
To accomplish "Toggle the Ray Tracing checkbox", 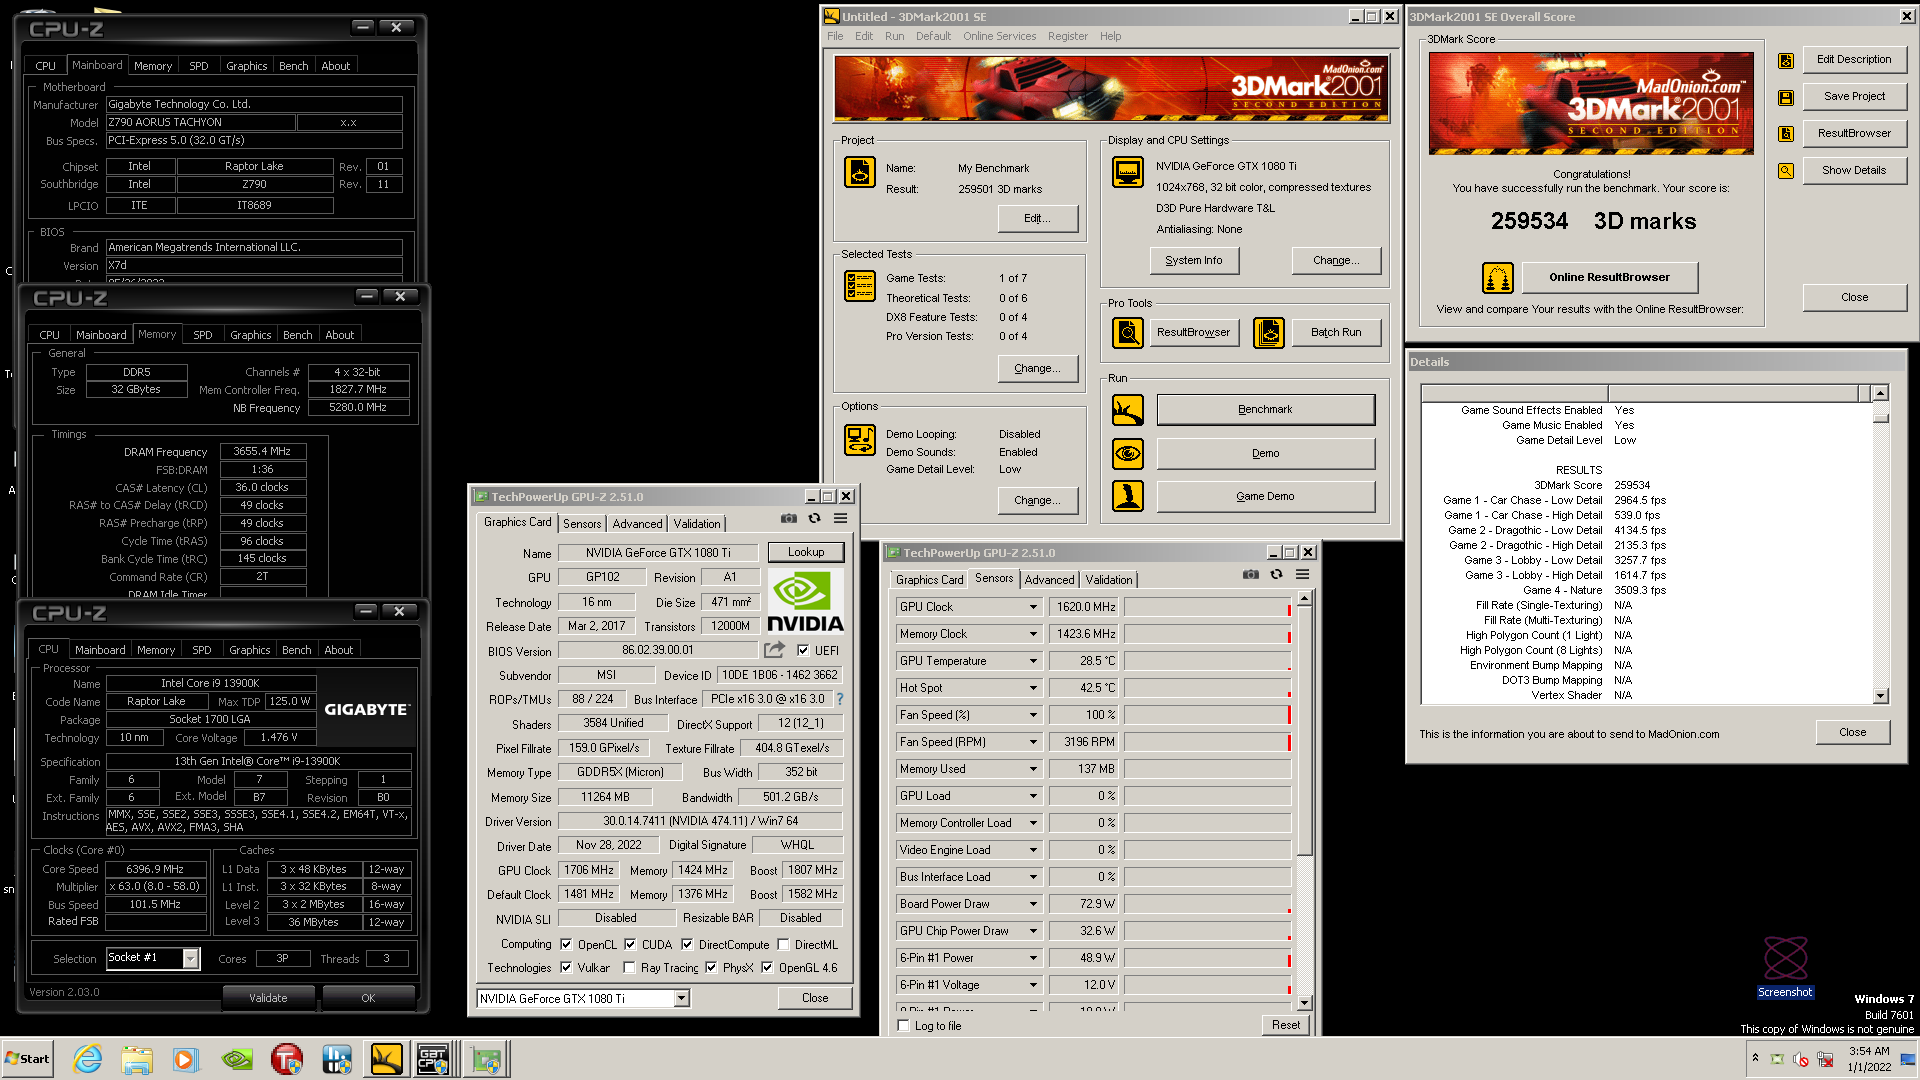I will [x=629, y=967].
